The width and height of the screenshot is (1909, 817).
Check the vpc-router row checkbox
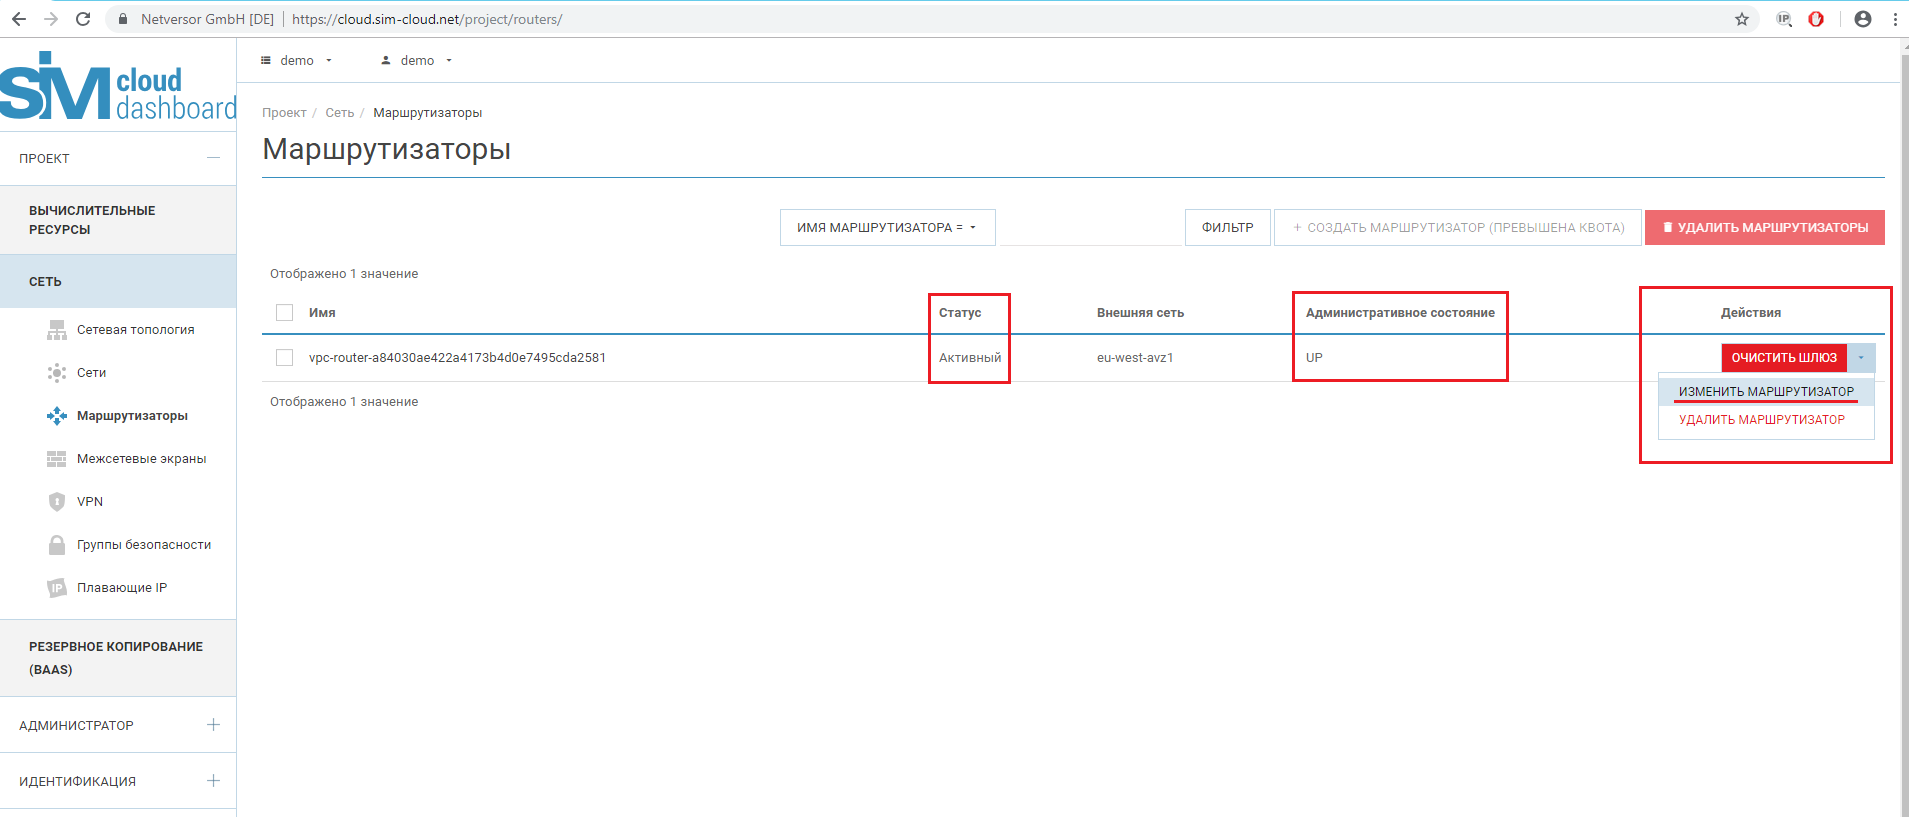pyautogui.click(x=285, y=358)
